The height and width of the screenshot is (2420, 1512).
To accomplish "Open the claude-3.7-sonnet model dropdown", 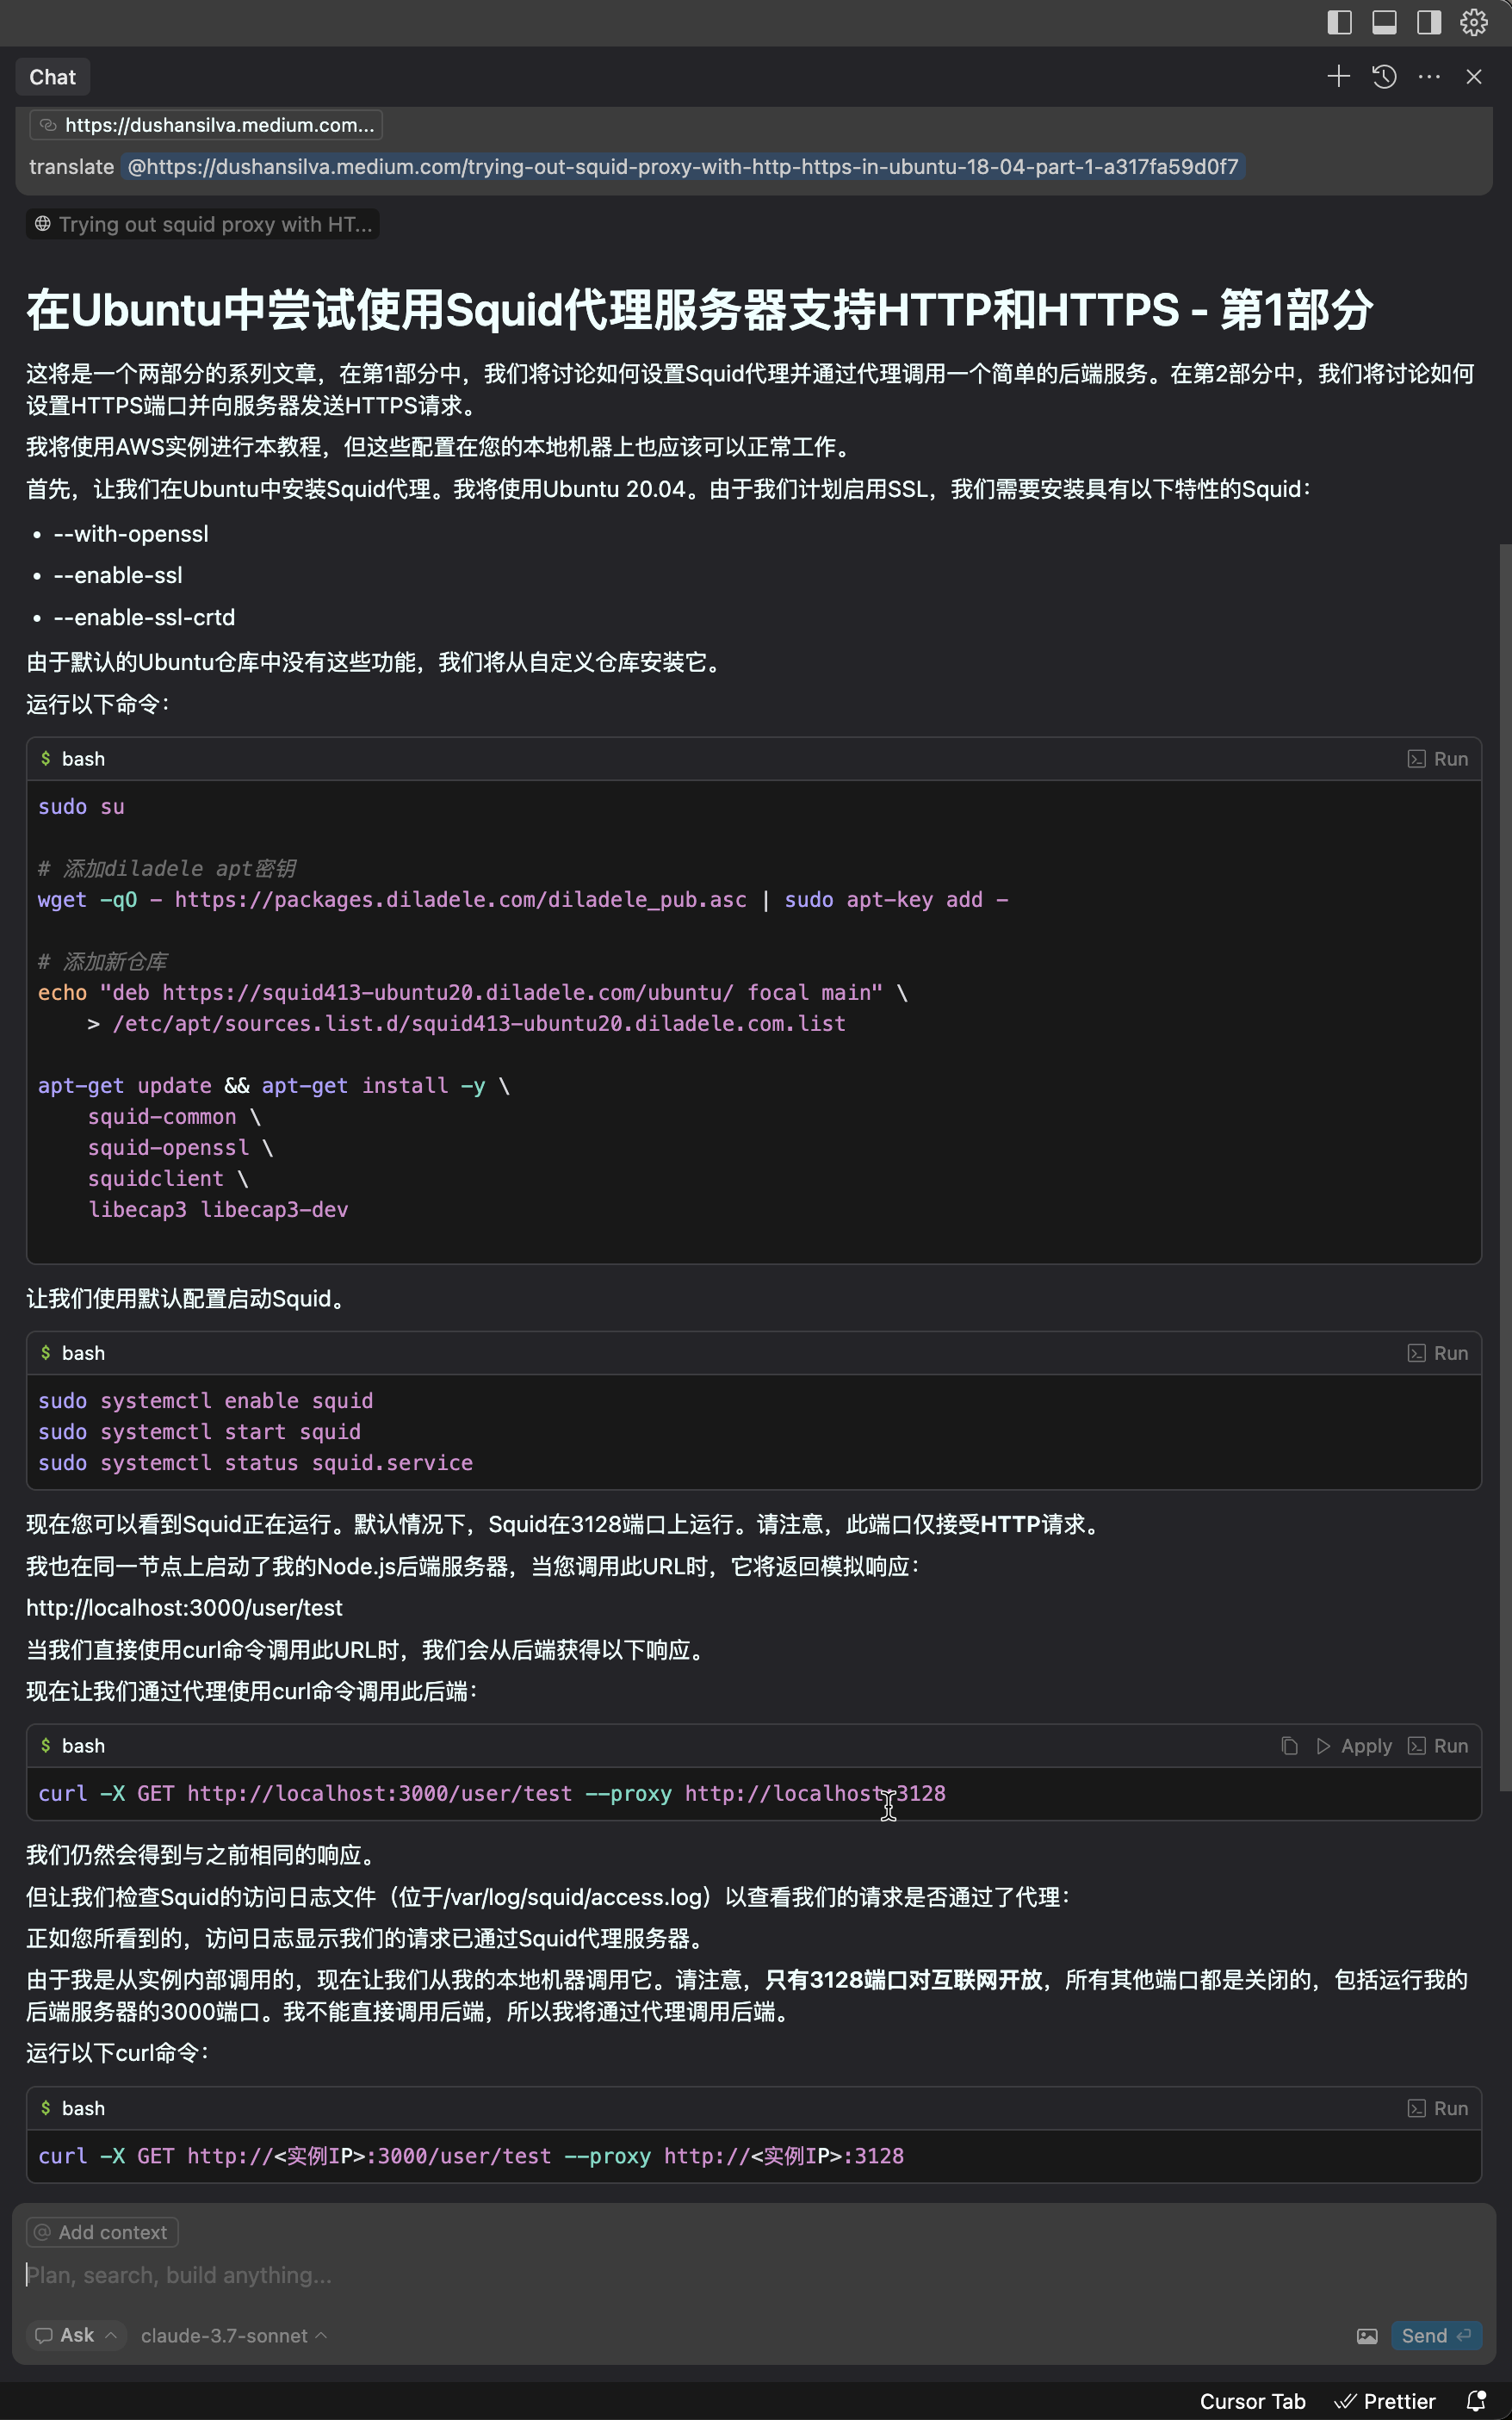I will (x=234, y=2336).
